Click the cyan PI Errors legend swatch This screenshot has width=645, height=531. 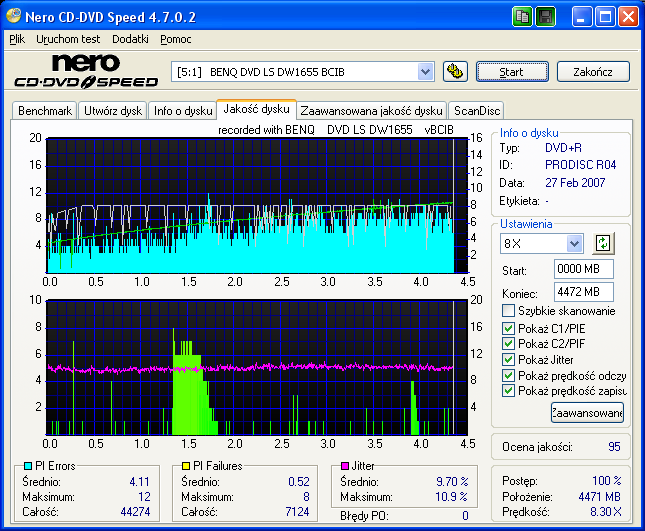click(x=28, y=466)
